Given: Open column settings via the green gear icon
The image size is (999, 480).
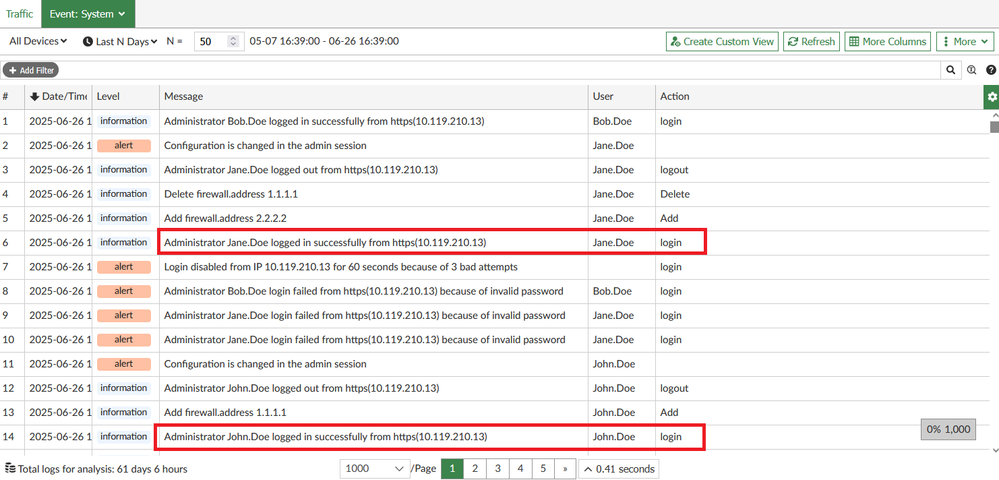Looking at the screenshot, I should click(x=991, y=97).
